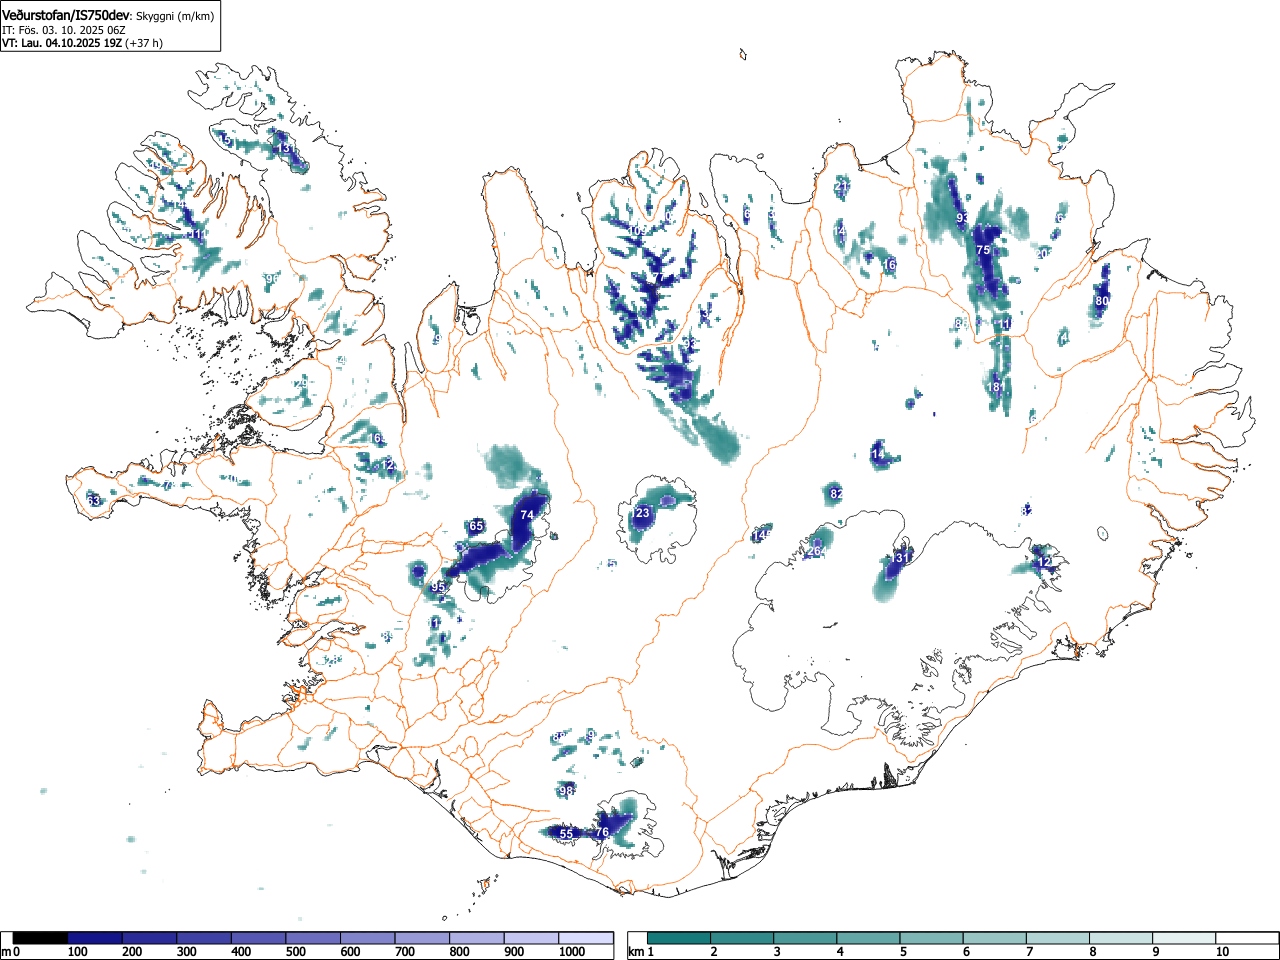Click the "75" value in the northeast
Viewport: 1280px width, 960px height.
[x=983, y=250]
